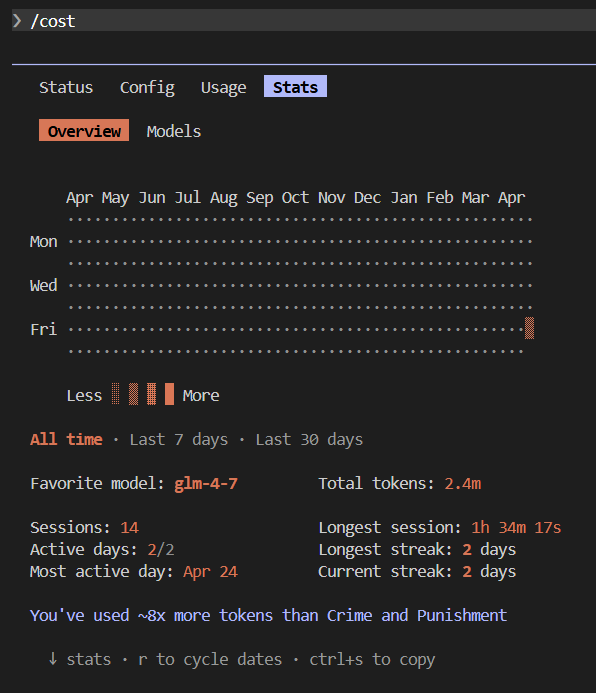Click the Oct month label
Viewport: 596px width, 693px height.
[x=295, y=197]
